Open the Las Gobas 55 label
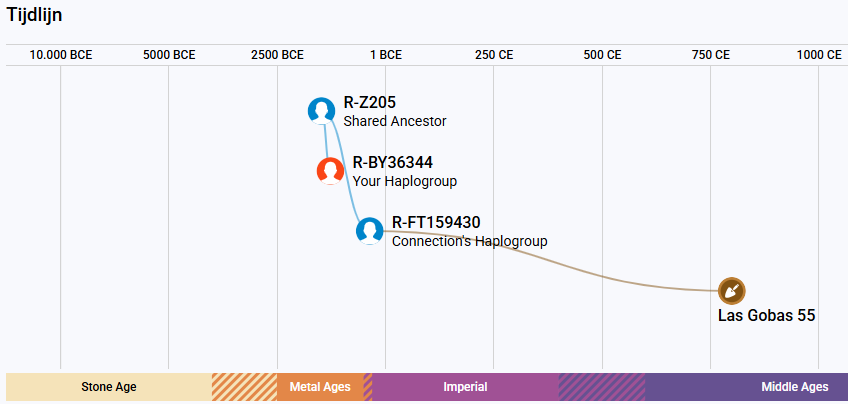The width and height of the screenshot is (848, 404). (766, 315)
